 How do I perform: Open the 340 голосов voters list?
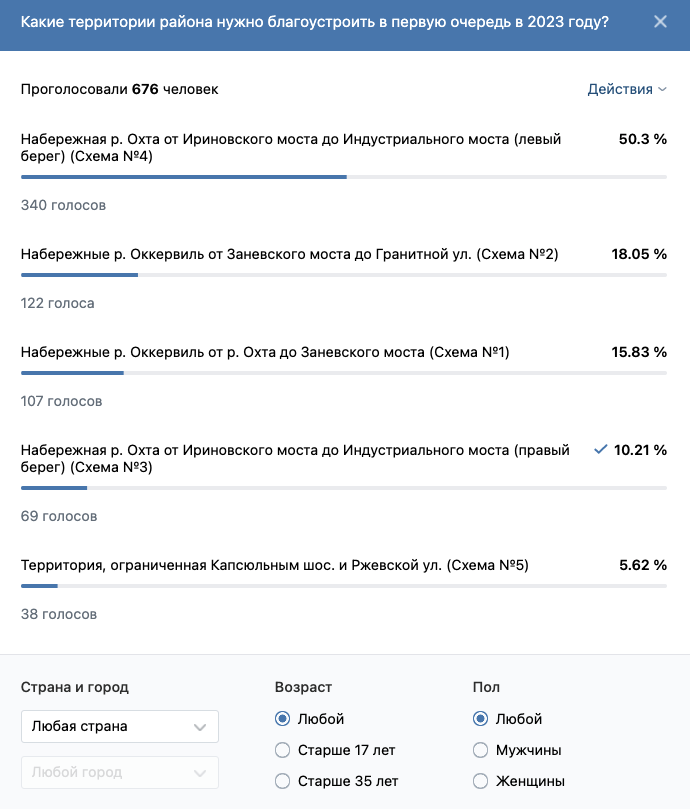click(x=63, y=205)
